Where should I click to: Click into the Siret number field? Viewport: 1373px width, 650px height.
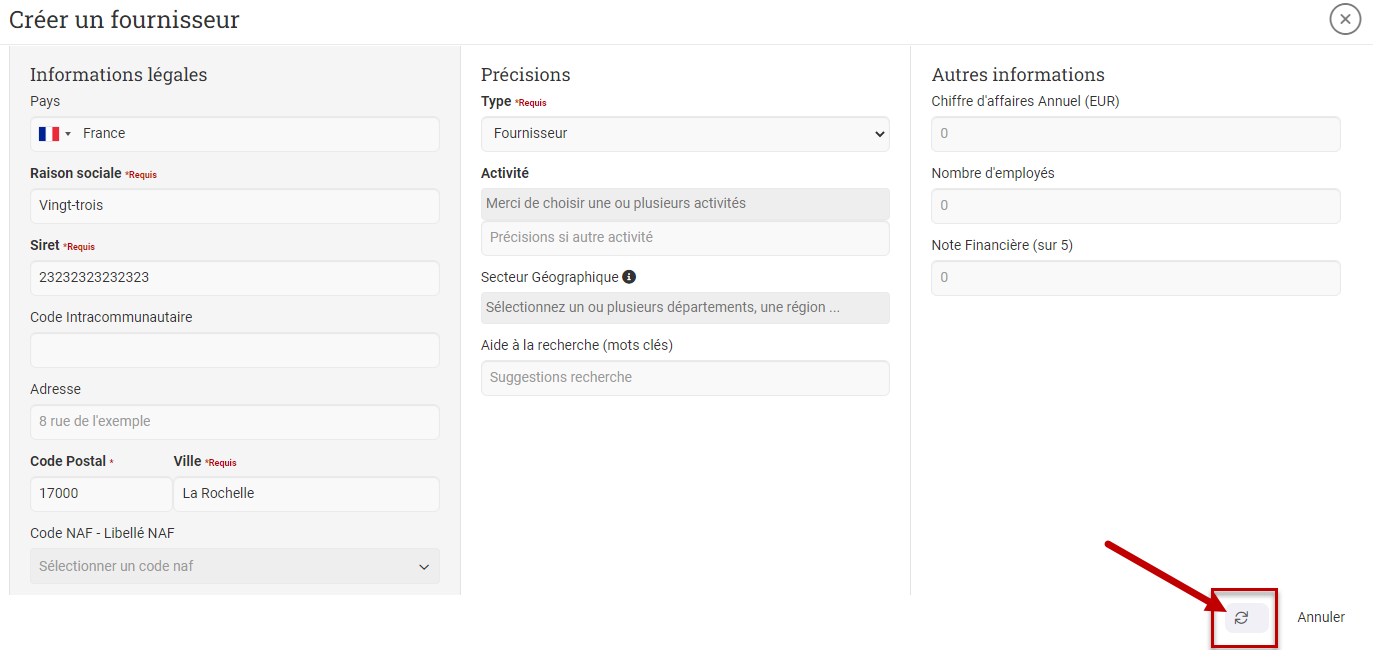point(235,278)
